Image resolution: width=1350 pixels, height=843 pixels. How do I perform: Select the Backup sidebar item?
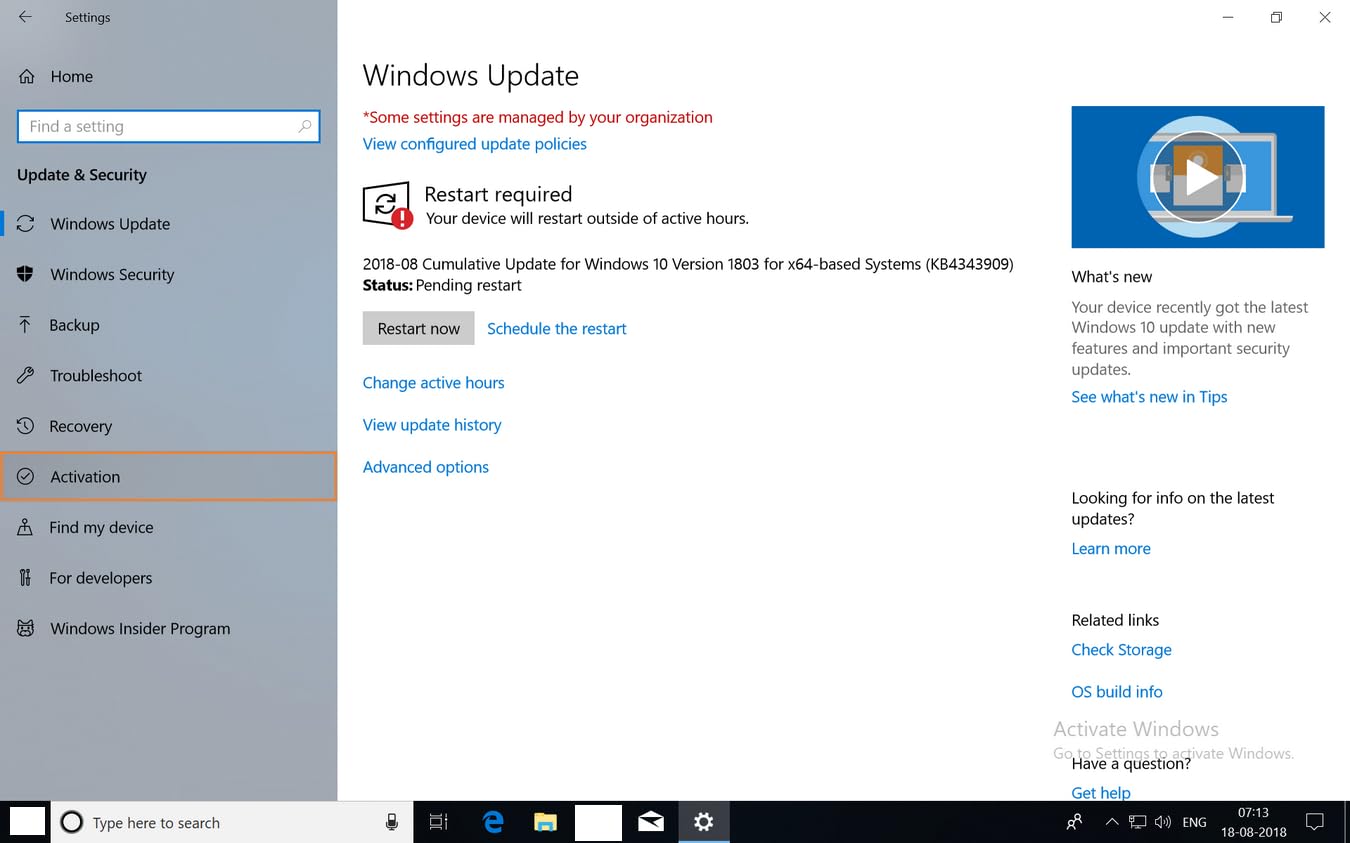(74, 325)
